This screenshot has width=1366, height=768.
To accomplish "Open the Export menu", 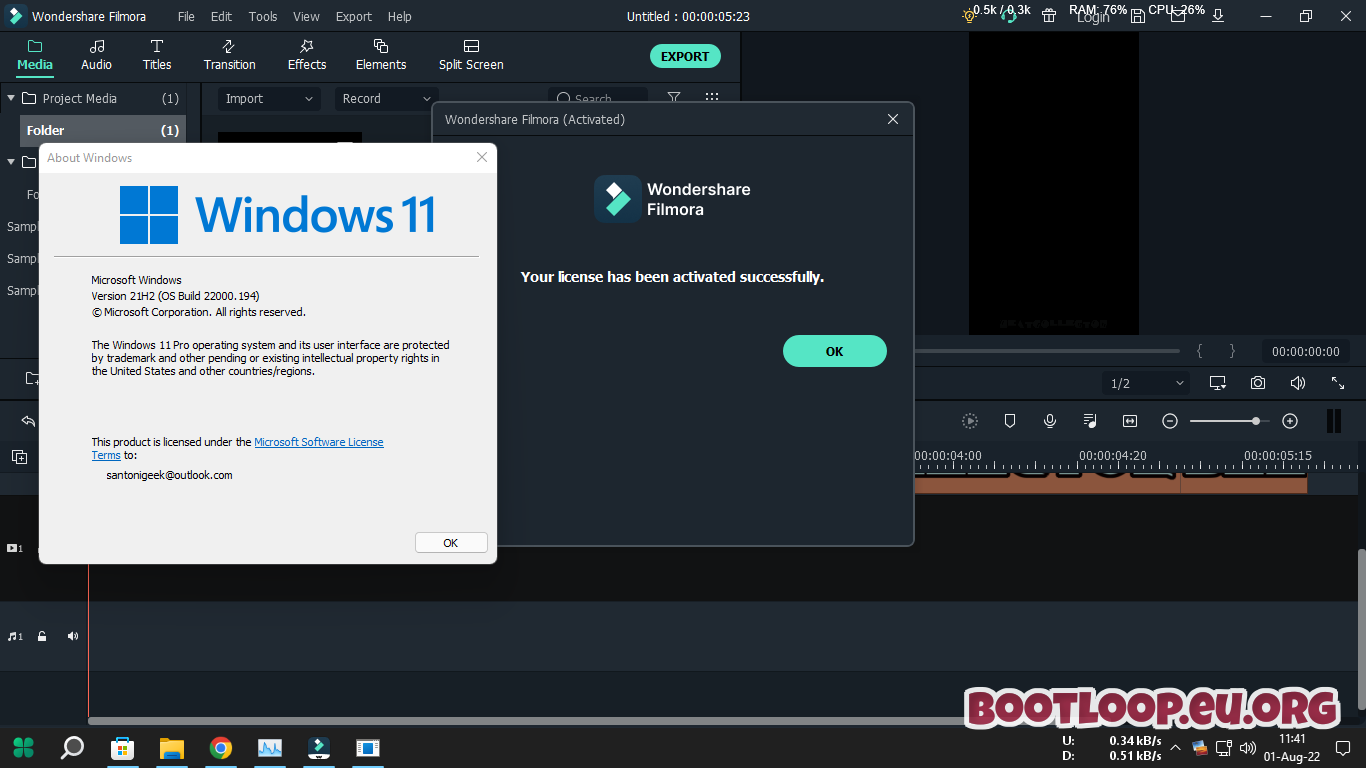I will point(354,16).
